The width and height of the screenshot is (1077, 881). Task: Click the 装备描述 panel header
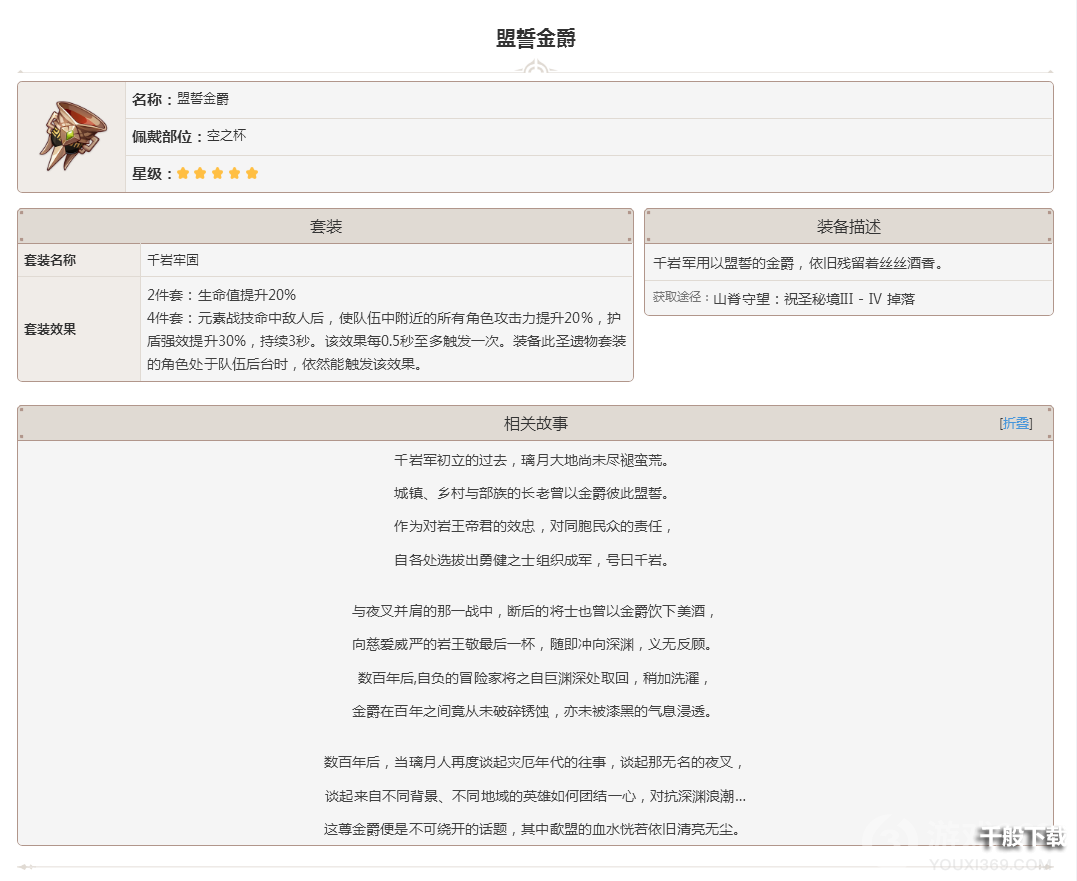coord(848,227)
